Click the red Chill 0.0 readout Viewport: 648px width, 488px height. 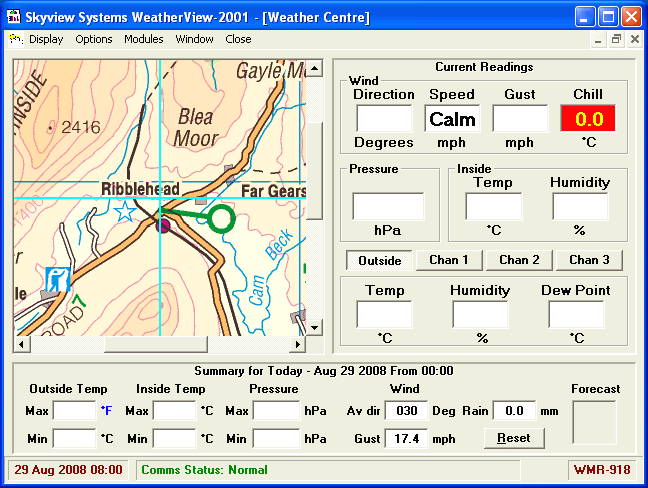[588, 119]
